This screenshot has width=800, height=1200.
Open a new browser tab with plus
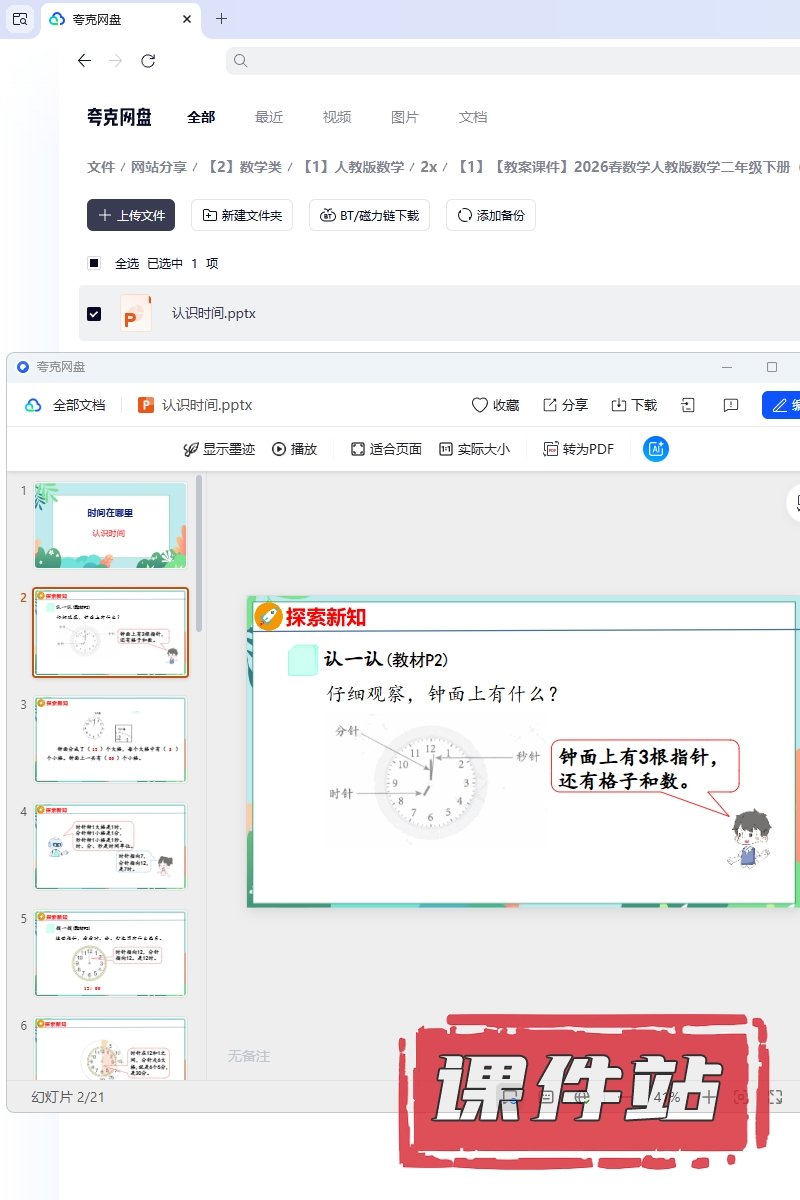[x=221, y=18]
